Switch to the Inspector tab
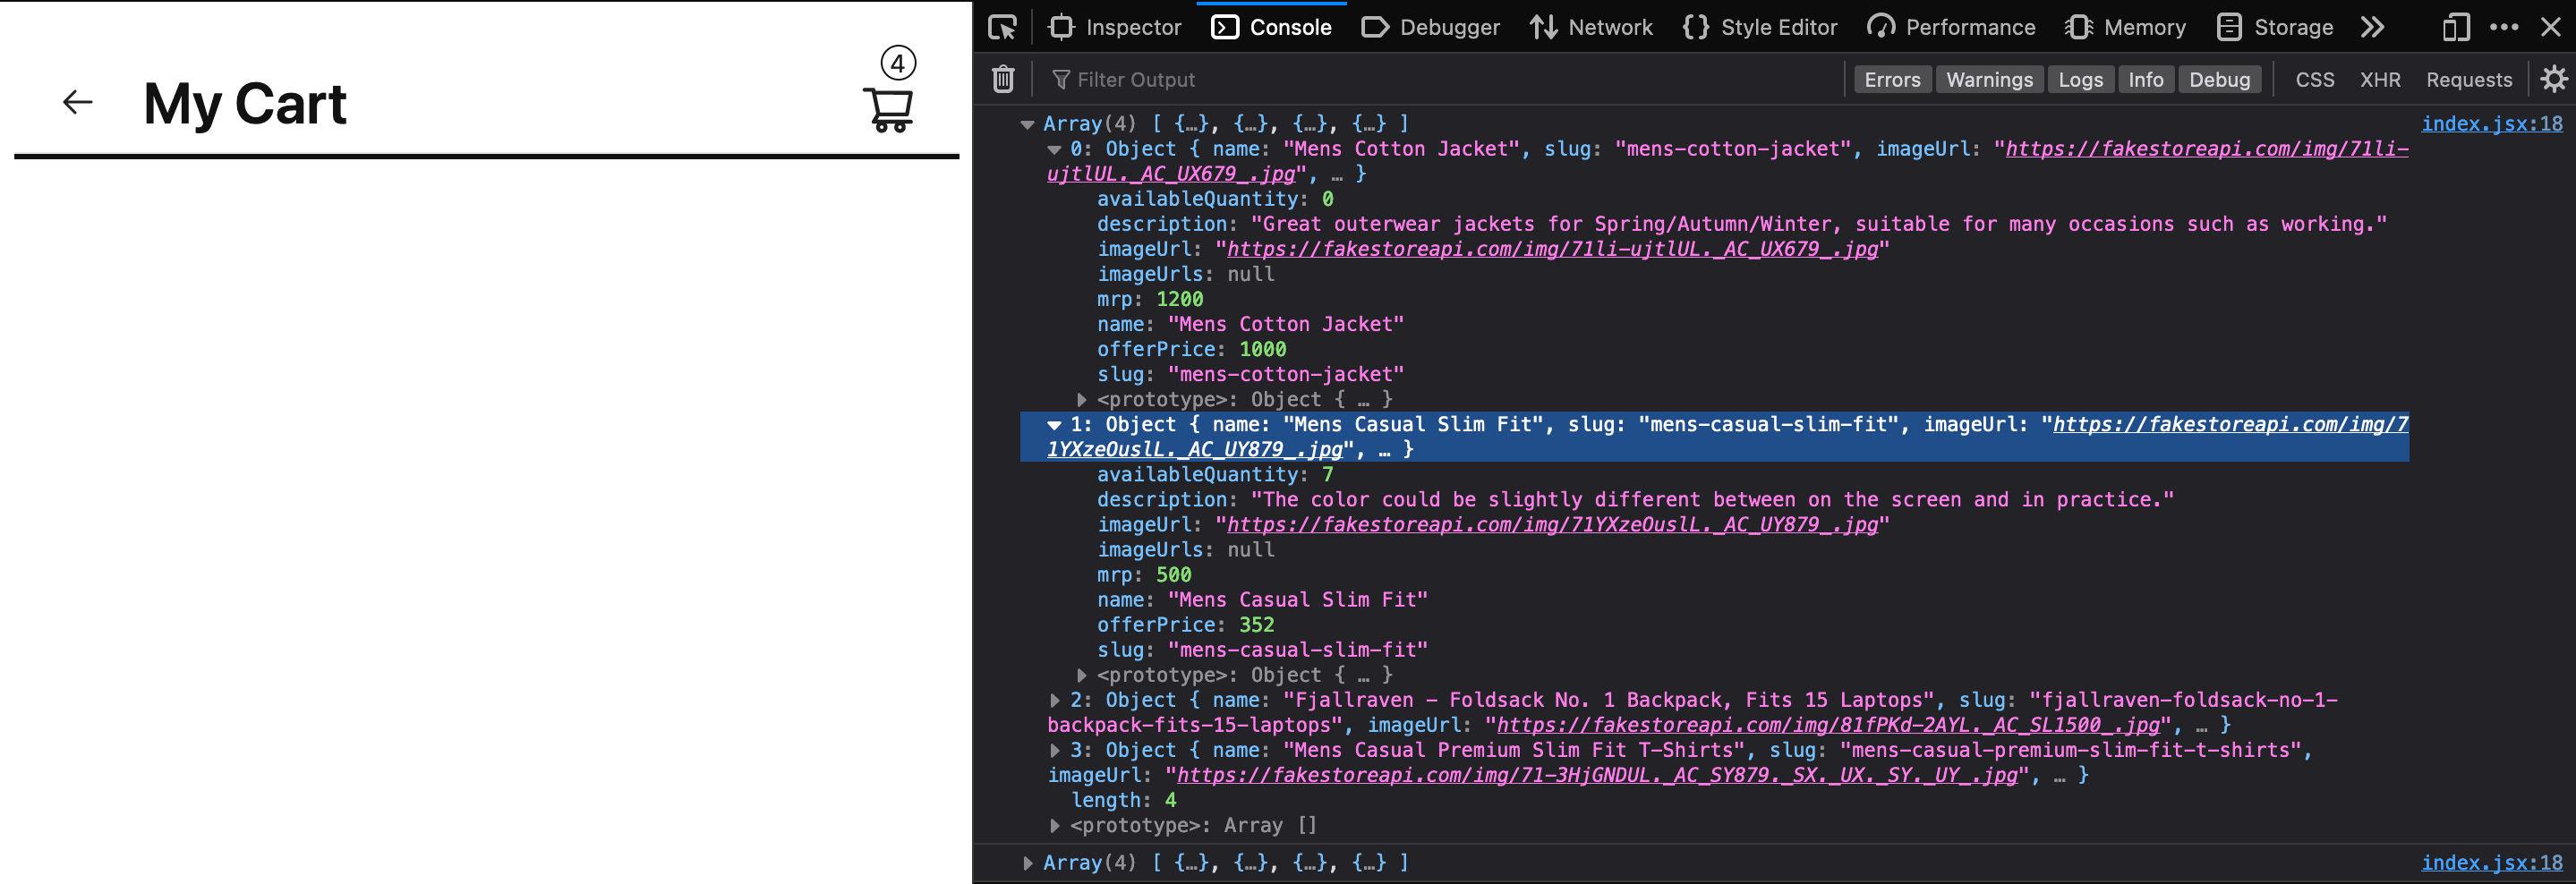 click(x=1115, y=27)
